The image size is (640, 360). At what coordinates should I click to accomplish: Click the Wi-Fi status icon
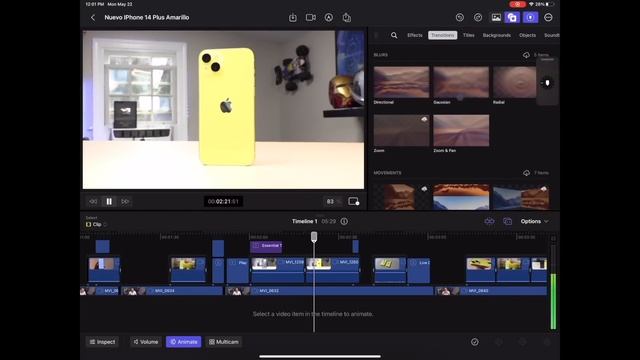point(531,4)
